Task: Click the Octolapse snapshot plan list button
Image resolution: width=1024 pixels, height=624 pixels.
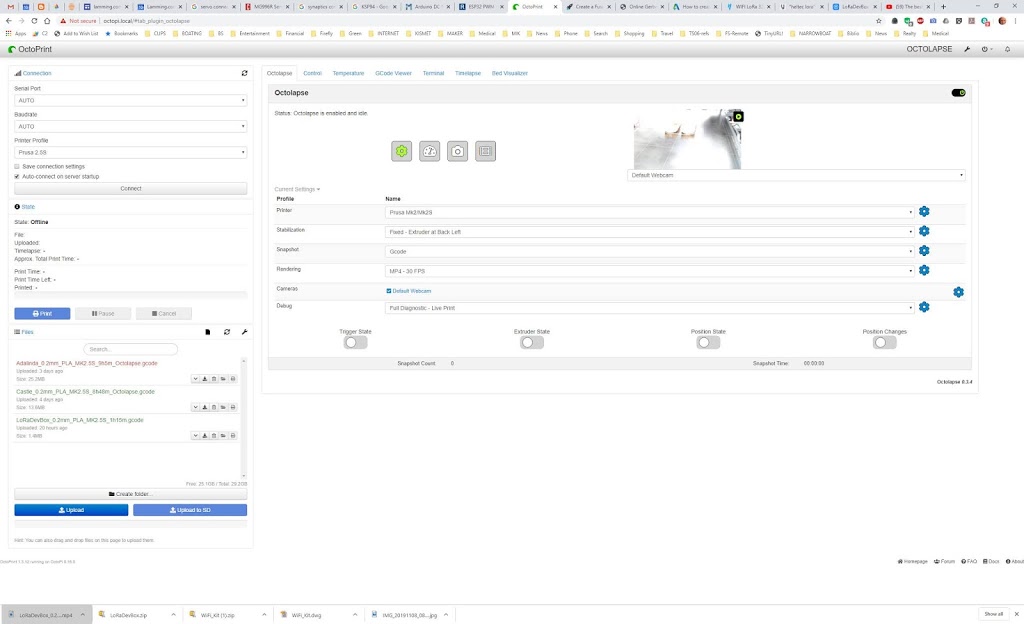Action: [485, 151]
